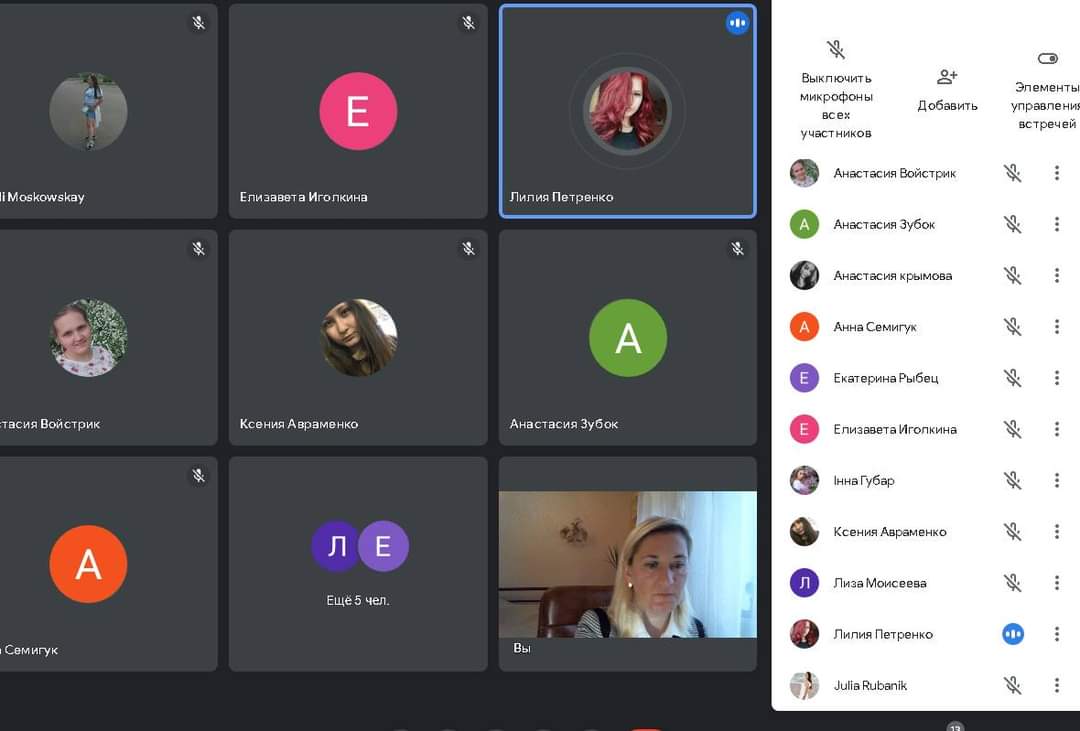Click speaking indicator next to Лилия Петренко in list
This screenshot has height=731, width=1080.
pos(1012,634)
